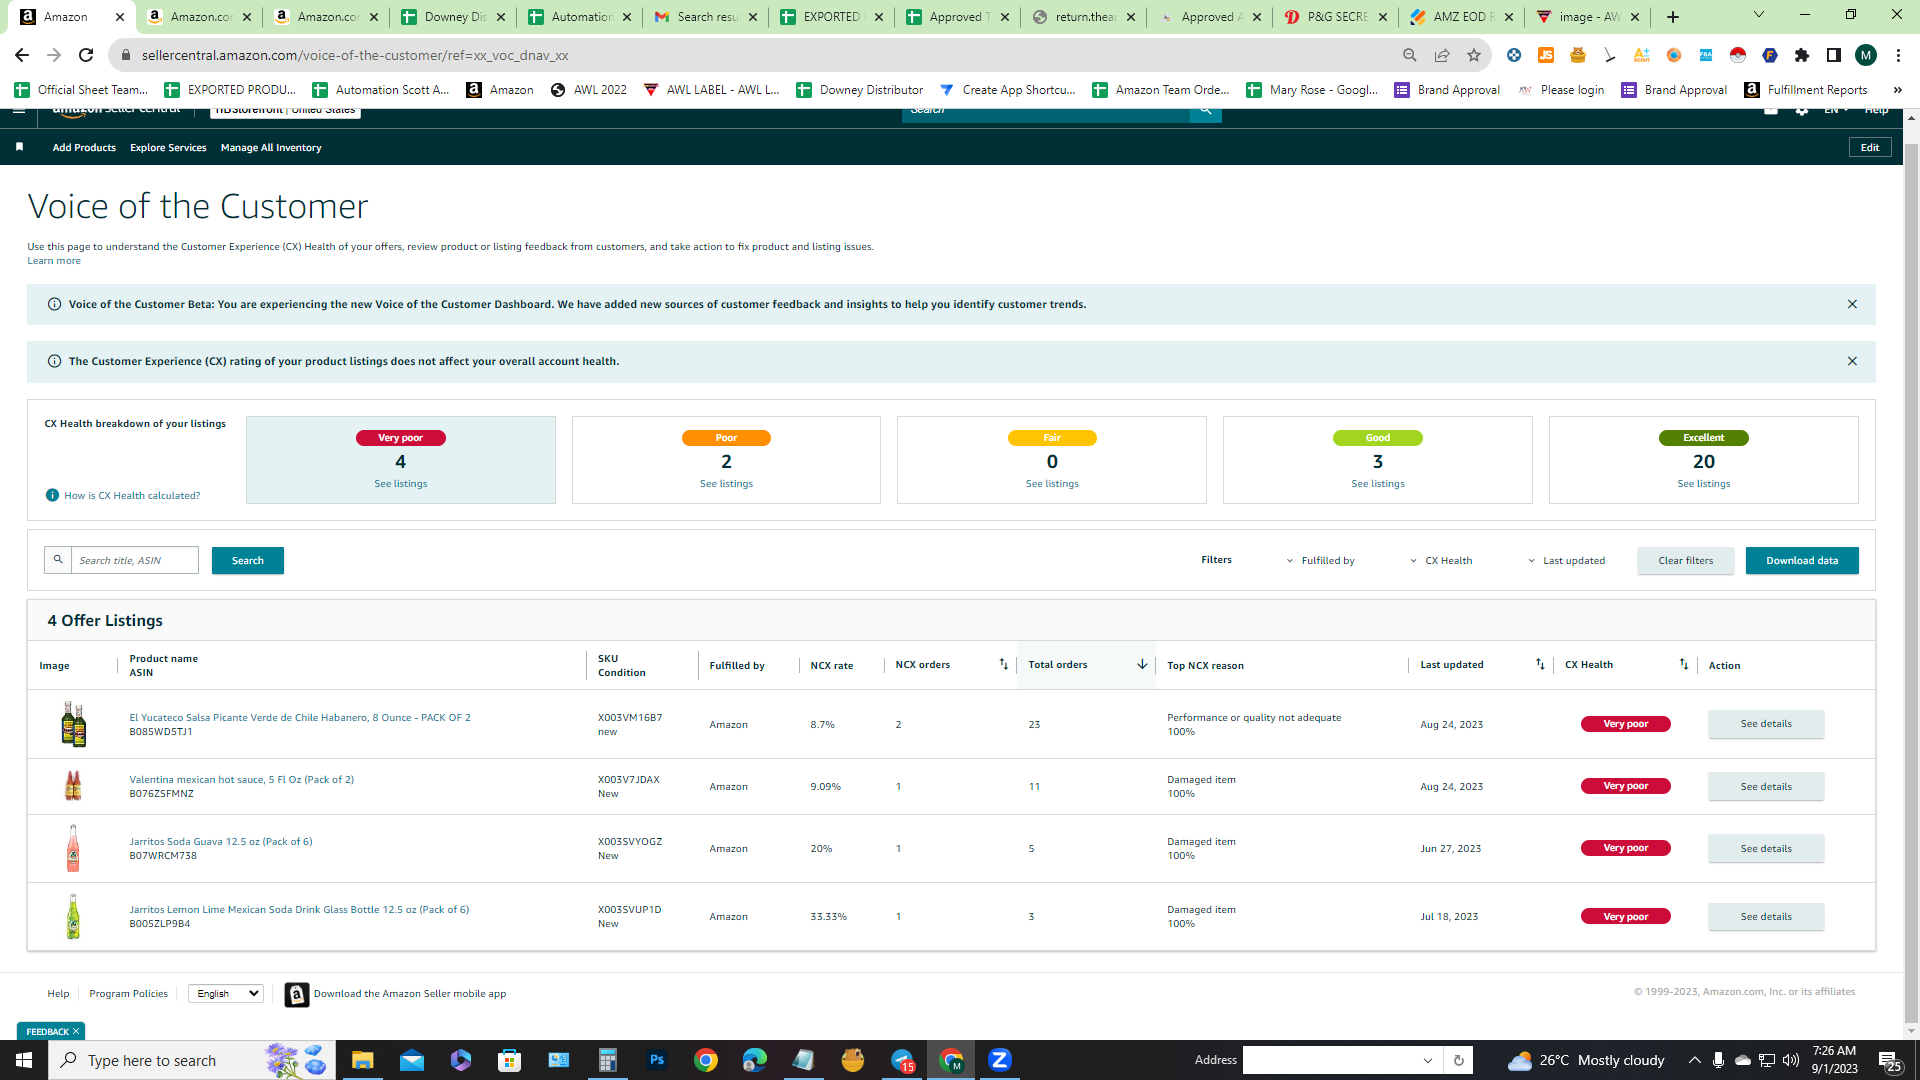Open File Explorer from the taskbar
Image resolution: width=1920 pixels, height=1080 pixels.
(362, 1060)
